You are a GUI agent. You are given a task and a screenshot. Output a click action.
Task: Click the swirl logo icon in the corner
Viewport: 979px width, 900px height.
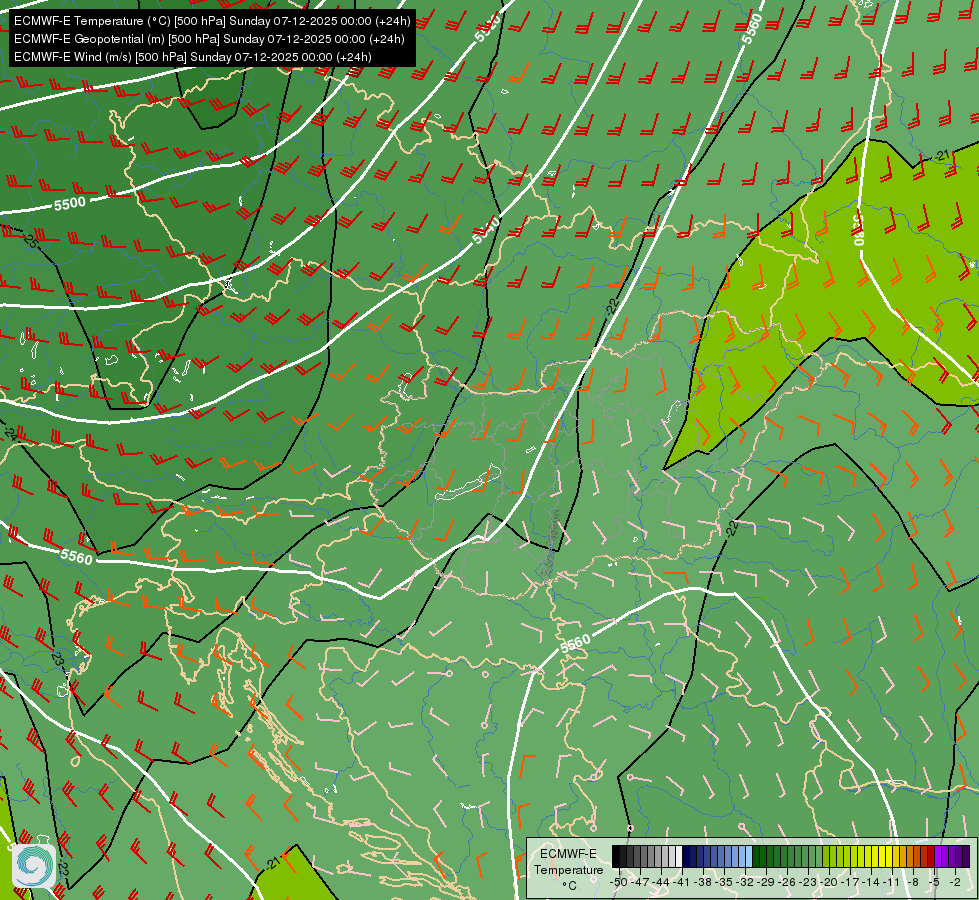[x=34, y=865]
